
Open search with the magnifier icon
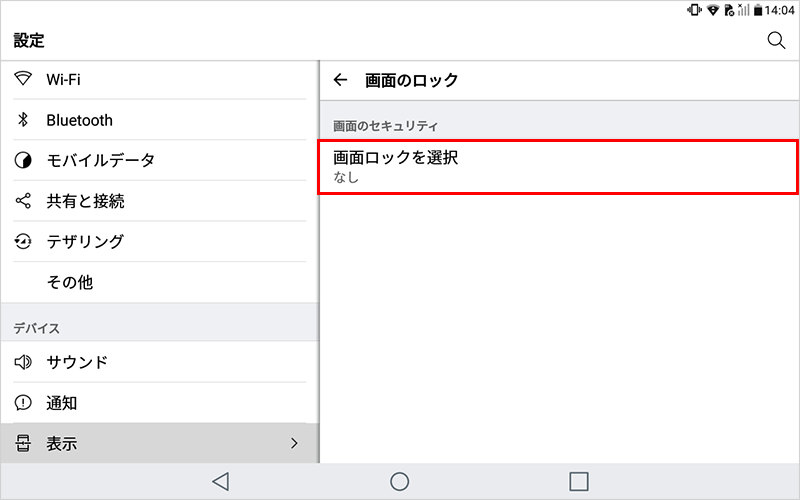[776, 40]
